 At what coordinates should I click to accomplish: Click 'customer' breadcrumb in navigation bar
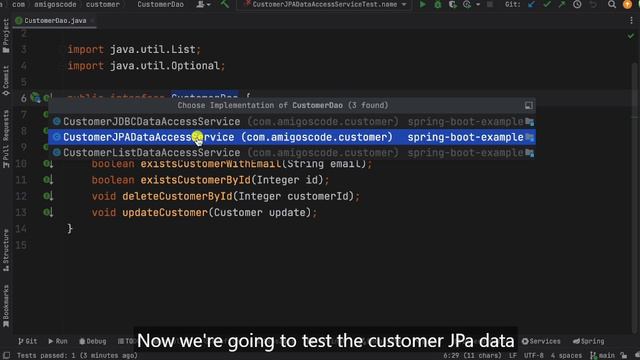coord(103,4)
